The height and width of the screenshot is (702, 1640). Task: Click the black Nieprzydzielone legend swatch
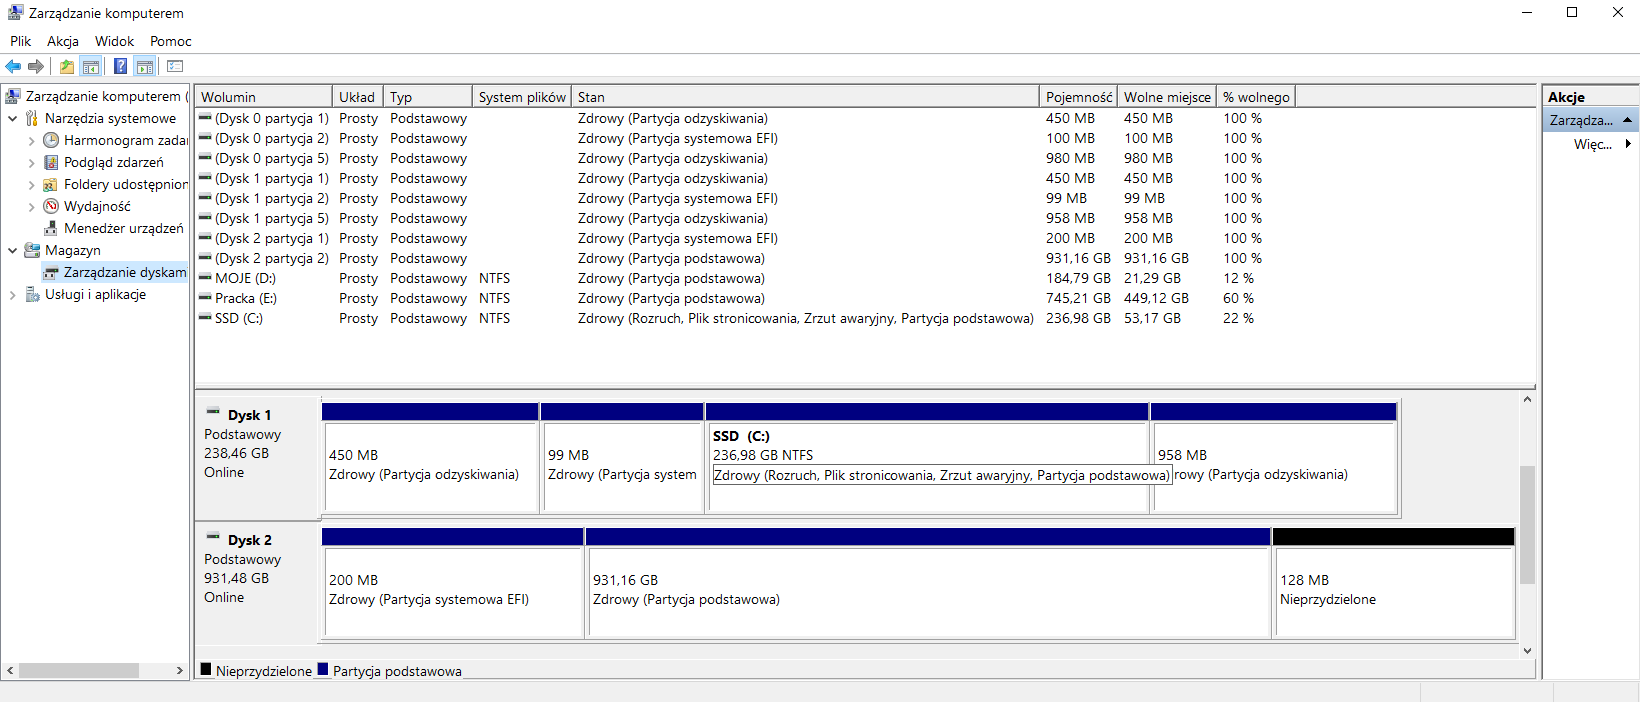coord(206,670)
